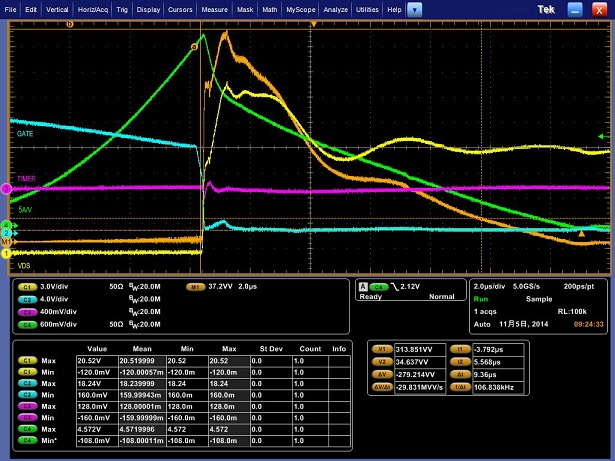Select cursor a marker on green trace
This screenshot has width=615, height=461.
tap(194, 47)
